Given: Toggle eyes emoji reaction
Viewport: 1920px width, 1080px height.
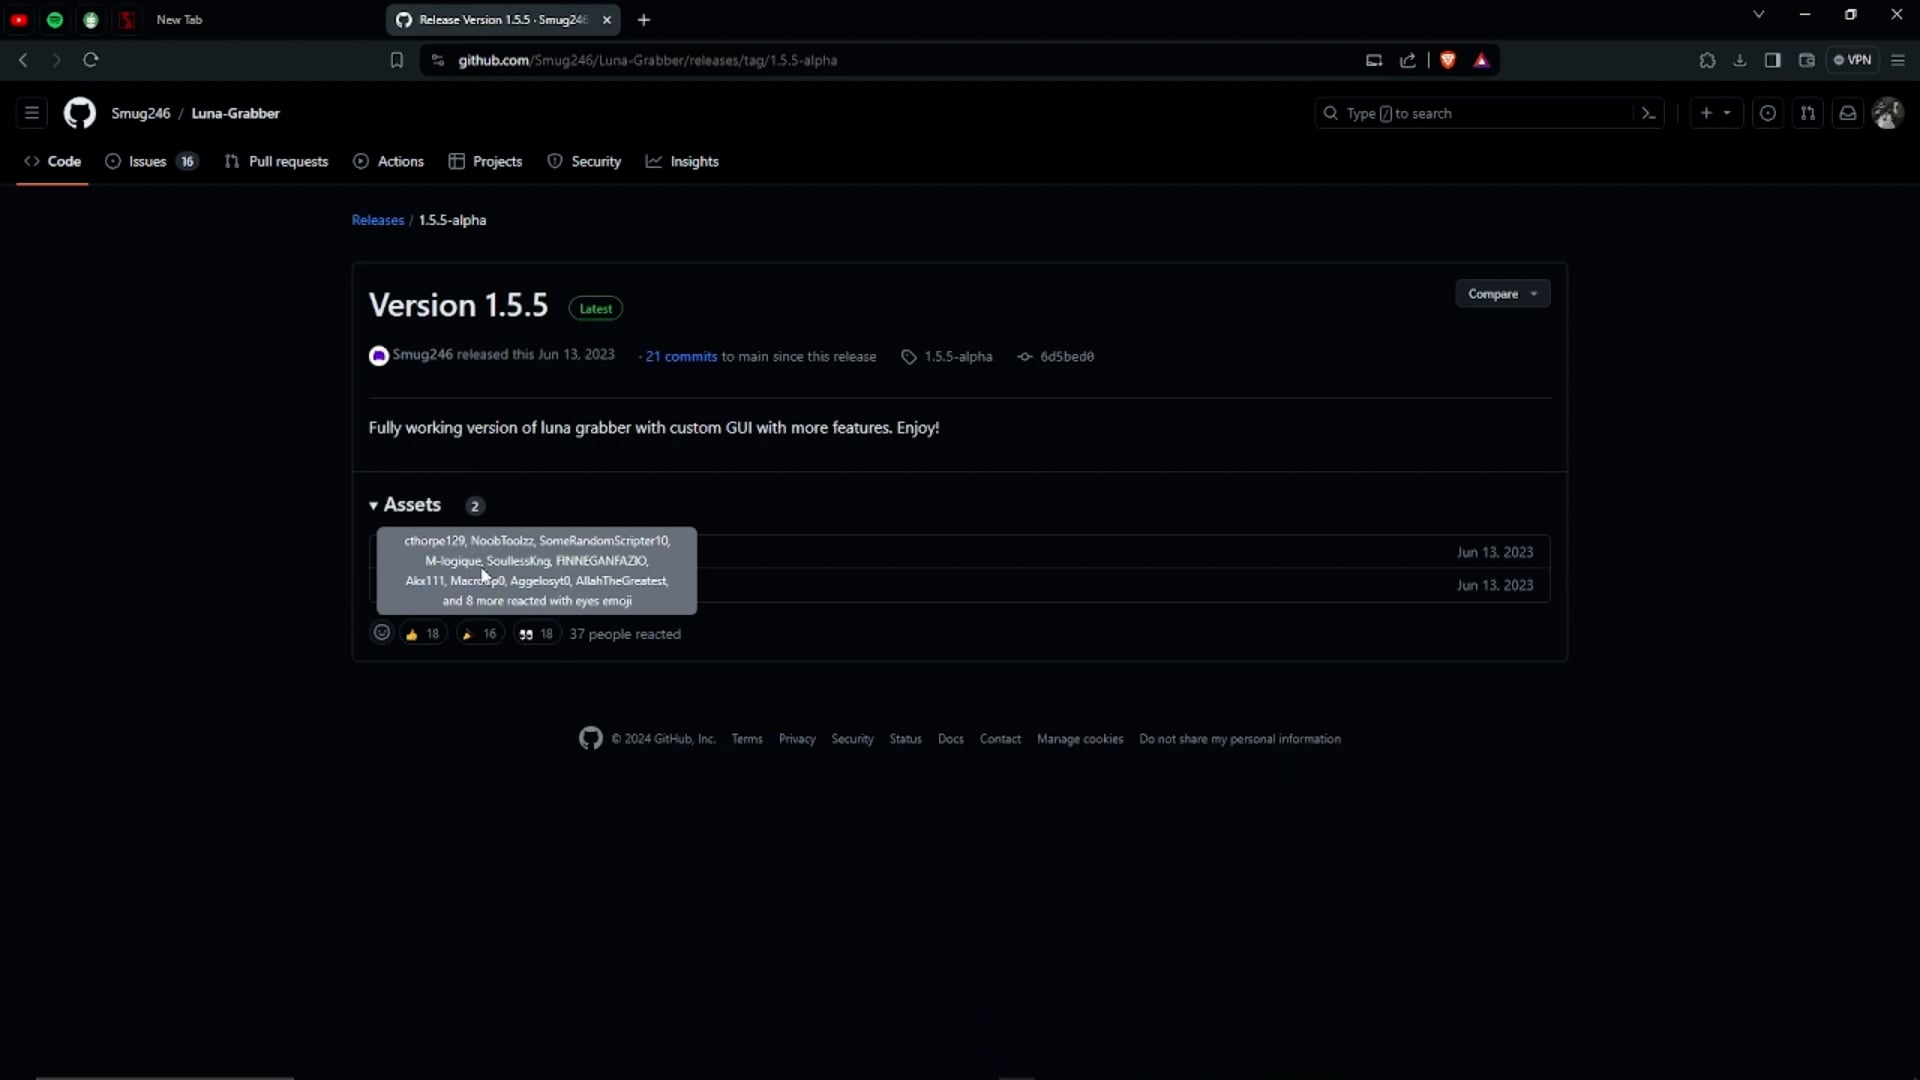Looking at the screenshot, I should point(536,634).
